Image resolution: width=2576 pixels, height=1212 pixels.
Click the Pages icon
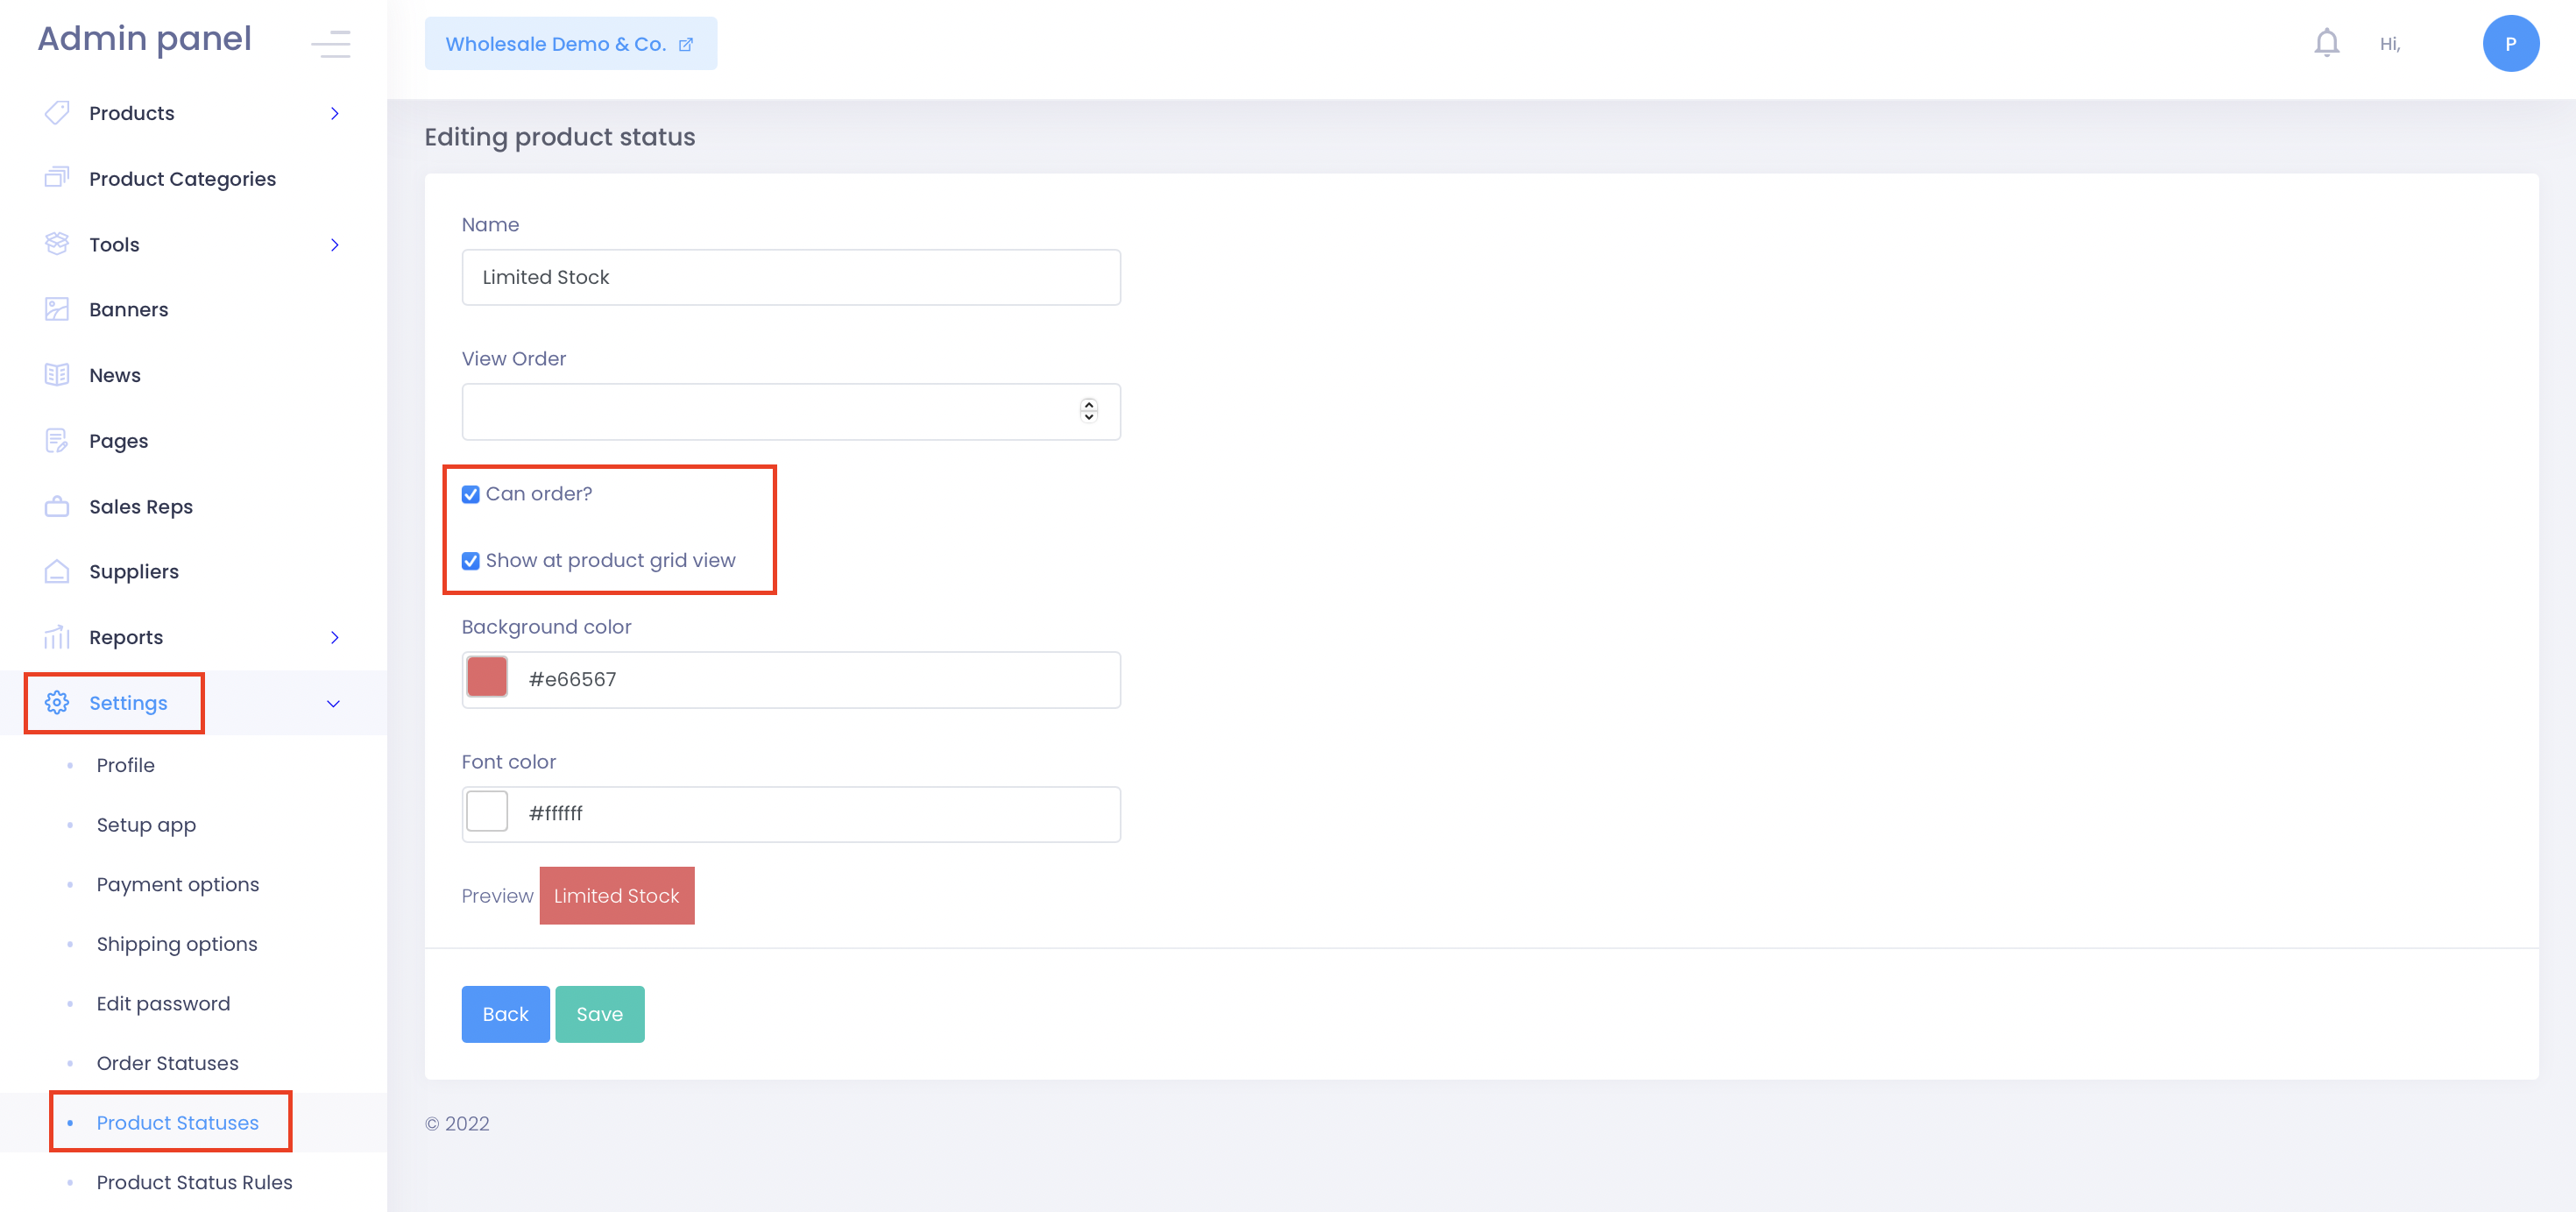point(57,440)
